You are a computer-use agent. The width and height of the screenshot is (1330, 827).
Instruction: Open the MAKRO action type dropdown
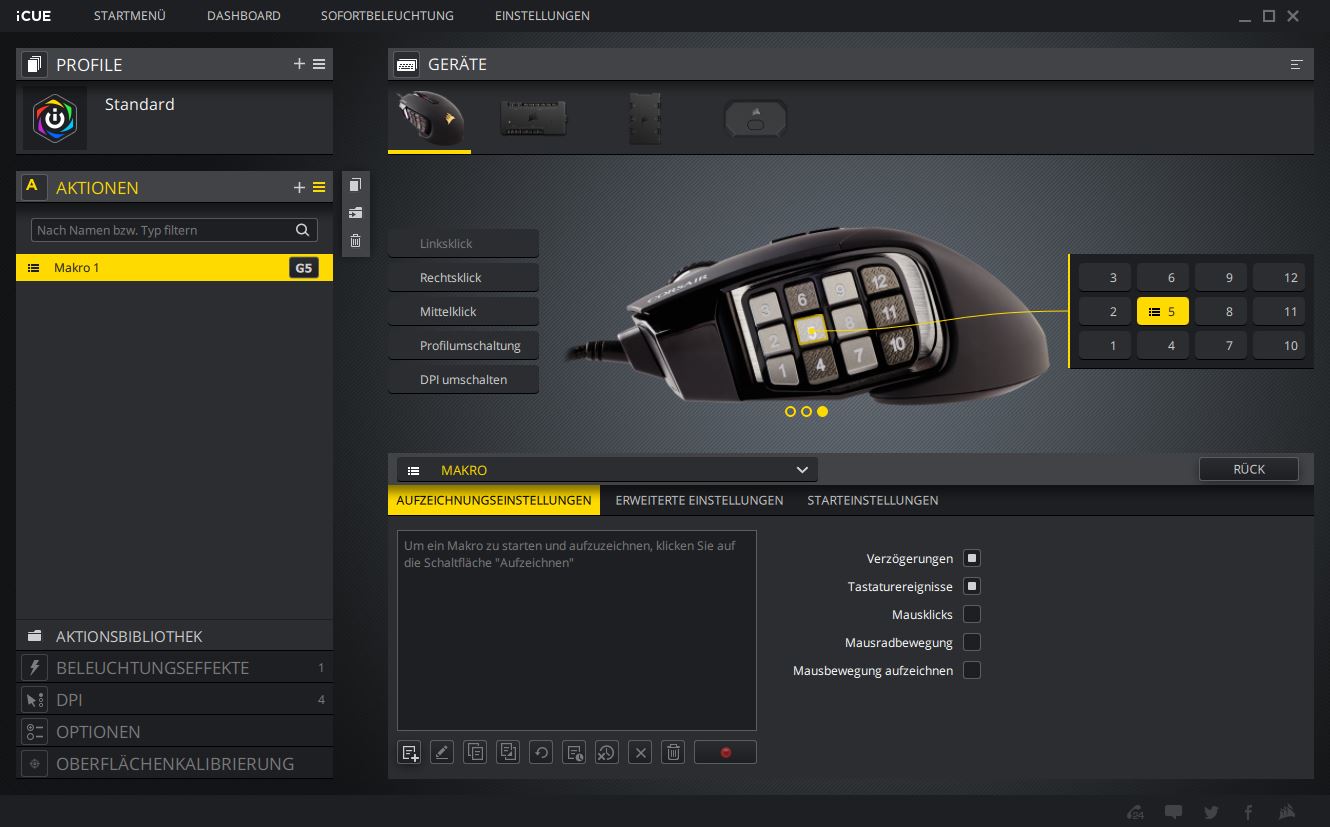tap(607, 470)
